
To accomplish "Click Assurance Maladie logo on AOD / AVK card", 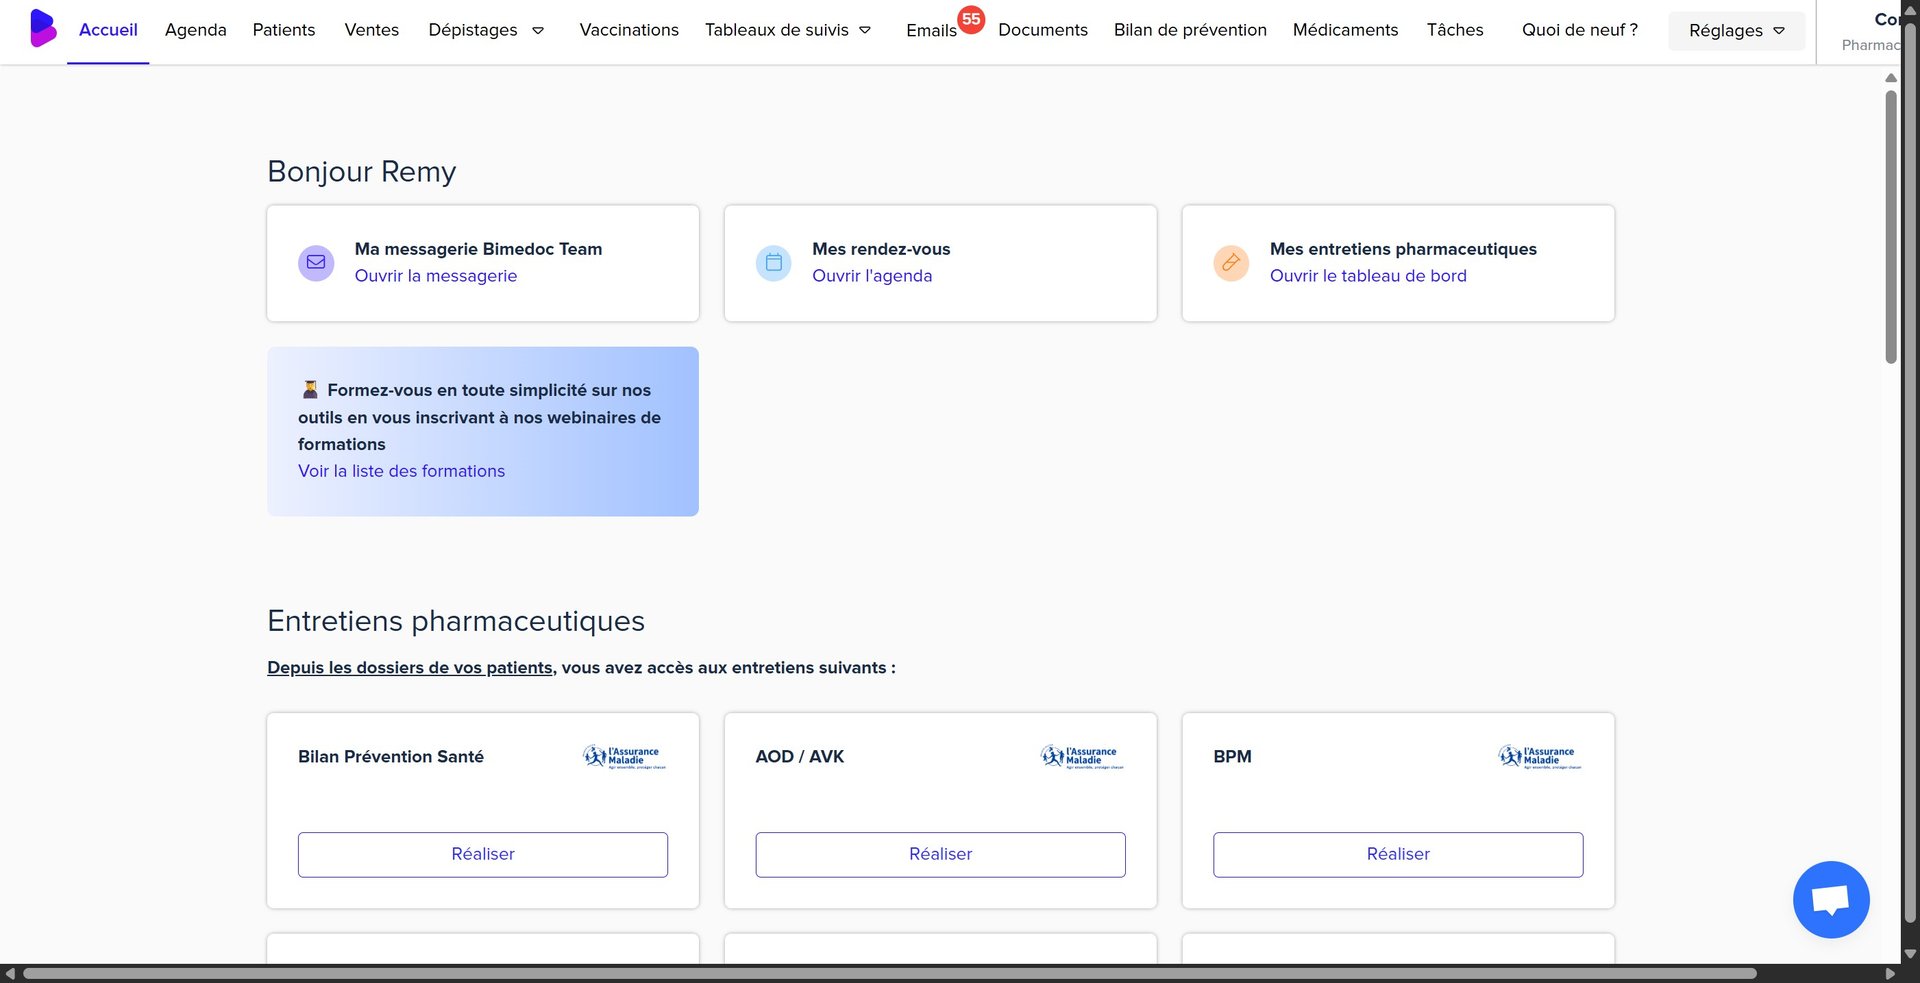I will tap(1081, 757).
